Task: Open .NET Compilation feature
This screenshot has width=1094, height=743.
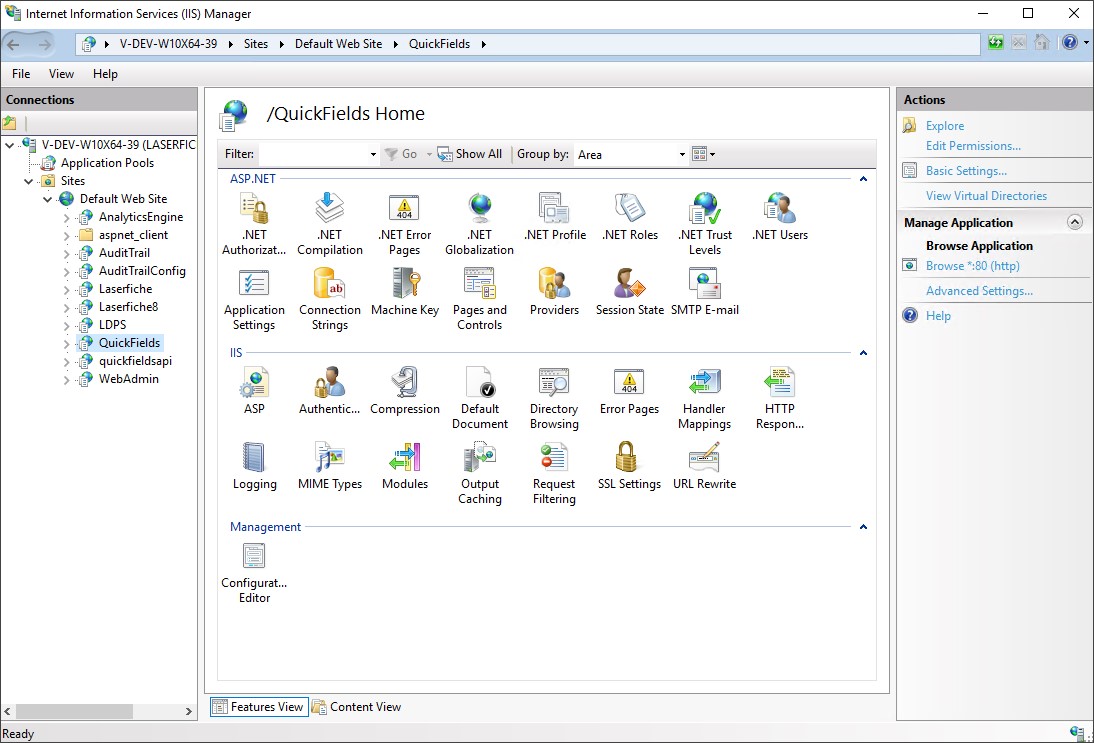Action: [329, 224]
